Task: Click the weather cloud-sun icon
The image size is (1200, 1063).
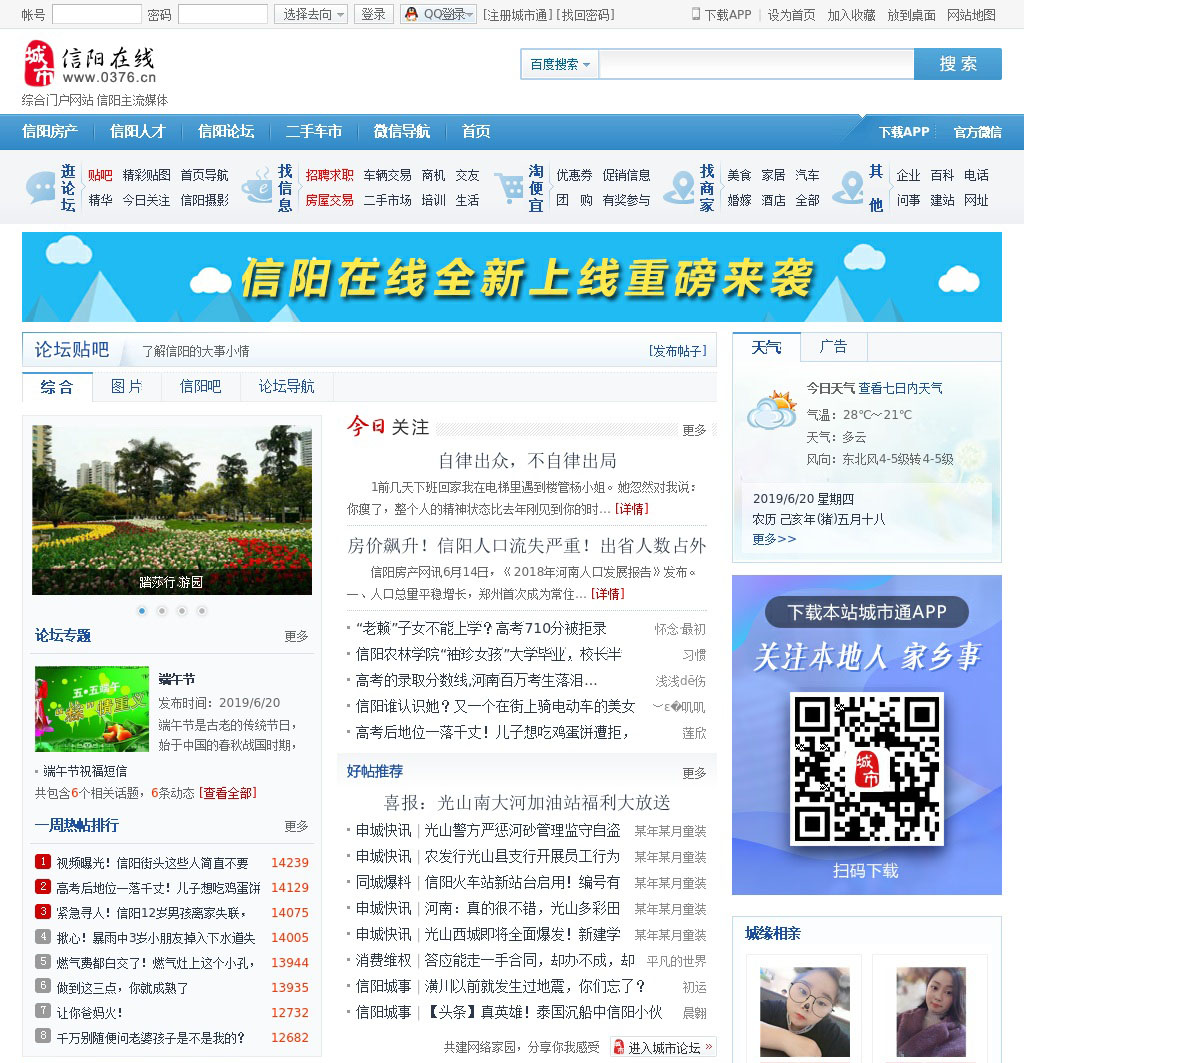Action: coord(772,411)
